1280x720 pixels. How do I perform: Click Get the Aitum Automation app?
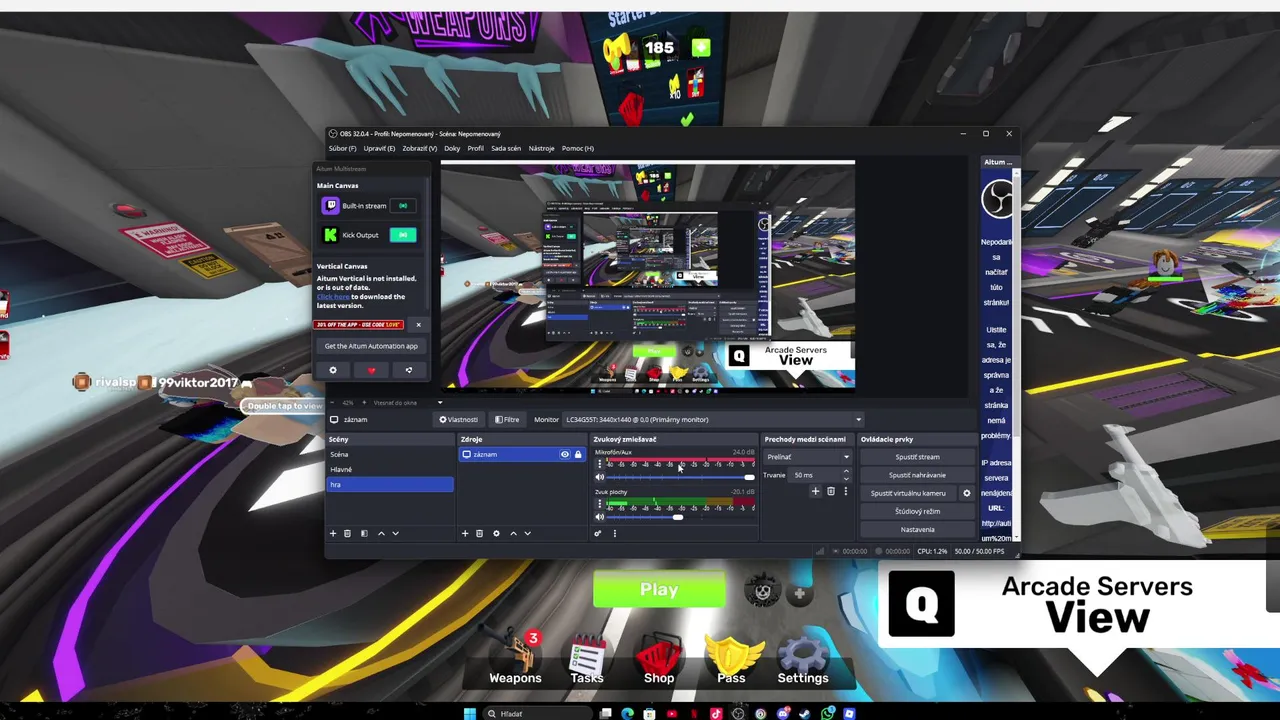(371, 346)
